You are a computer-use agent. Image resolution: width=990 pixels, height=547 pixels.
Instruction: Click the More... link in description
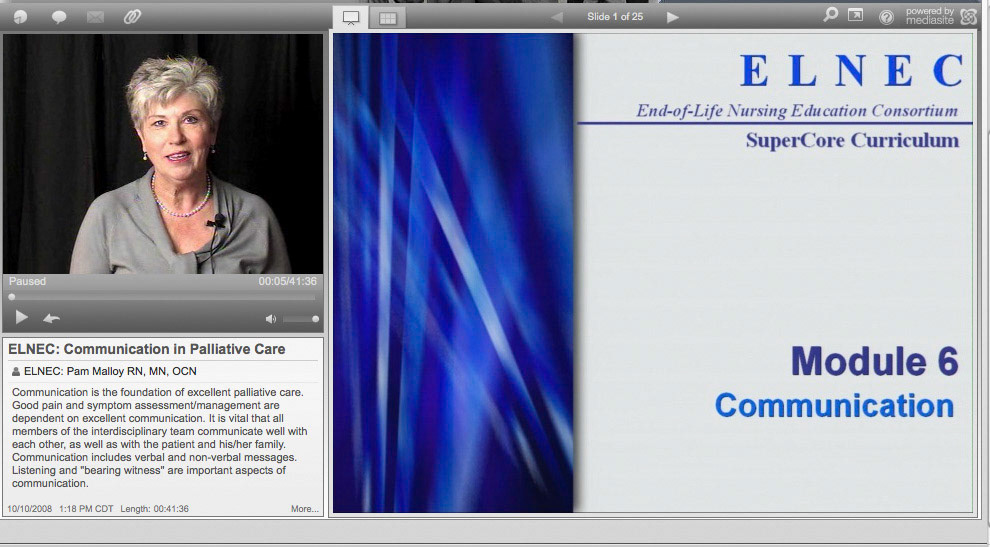[x=305, y=508]
